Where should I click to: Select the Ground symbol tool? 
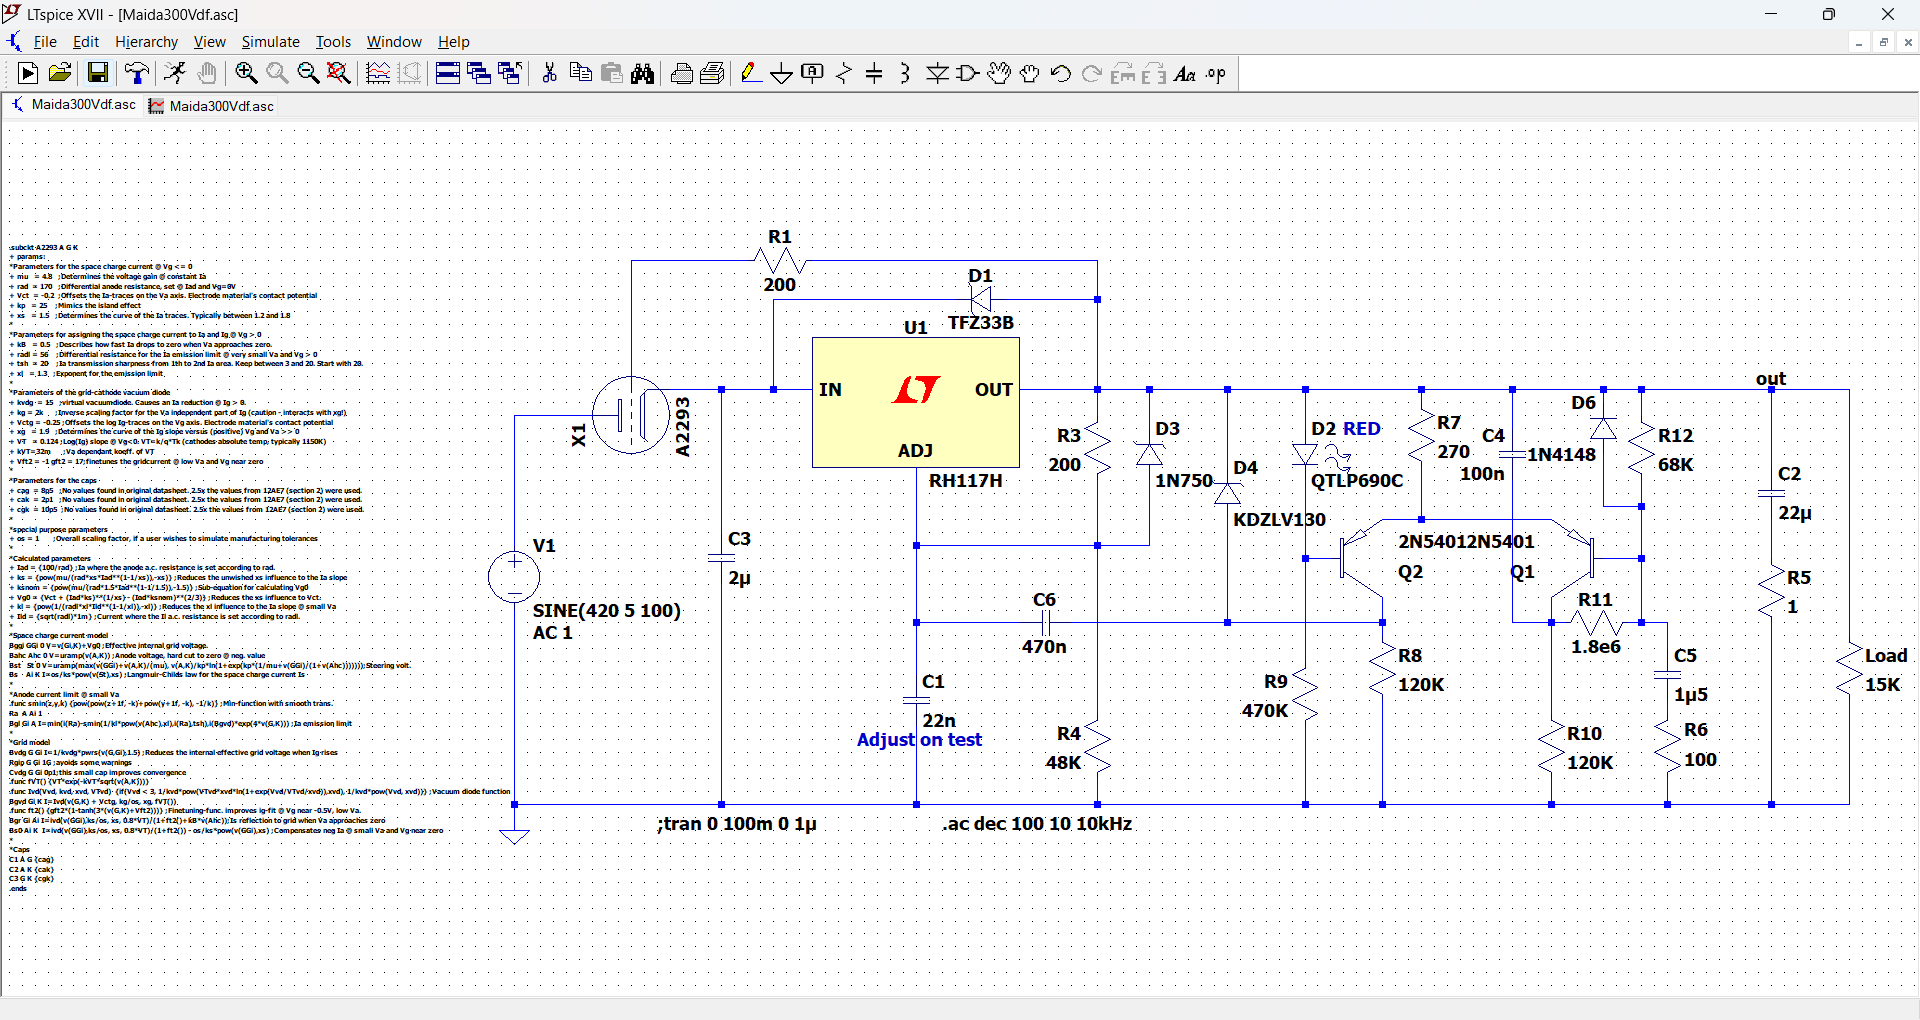point(782,73)
